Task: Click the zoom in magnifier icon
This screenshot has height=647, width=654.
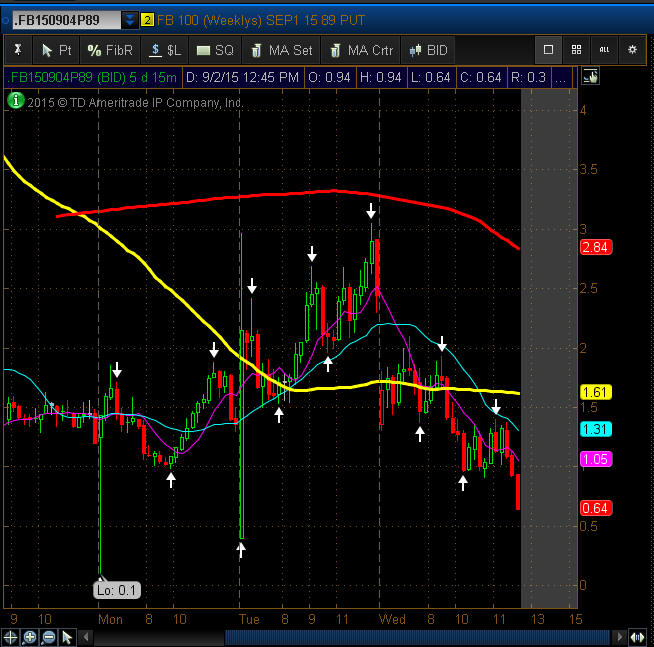Action: tap(30, 637)
